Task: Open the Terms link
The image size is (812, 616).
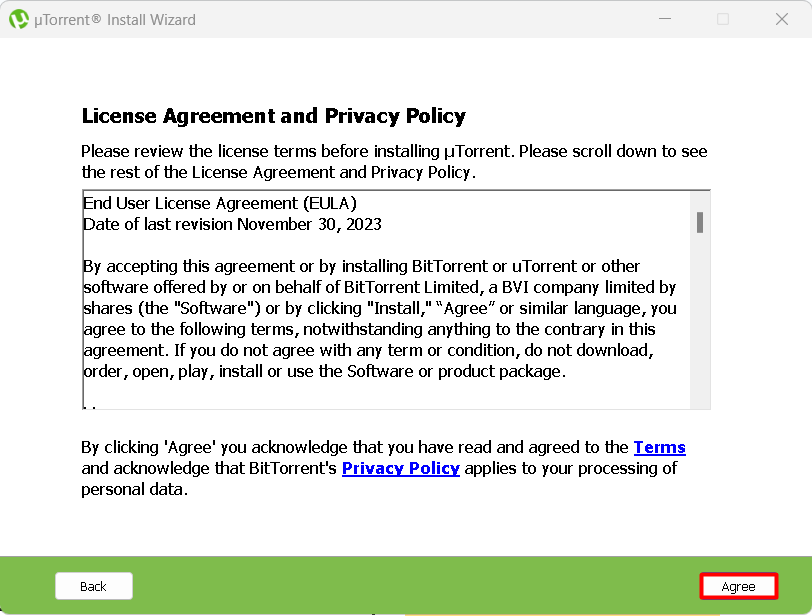Action: [x=660, y=447]
